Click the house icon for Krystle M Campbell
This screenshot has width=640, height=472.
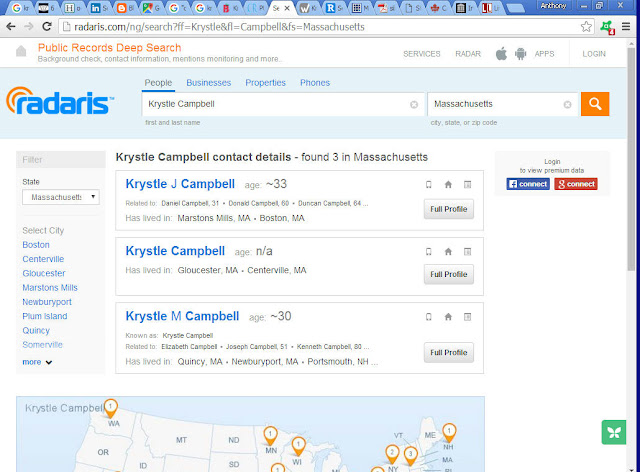coord(448,316)
